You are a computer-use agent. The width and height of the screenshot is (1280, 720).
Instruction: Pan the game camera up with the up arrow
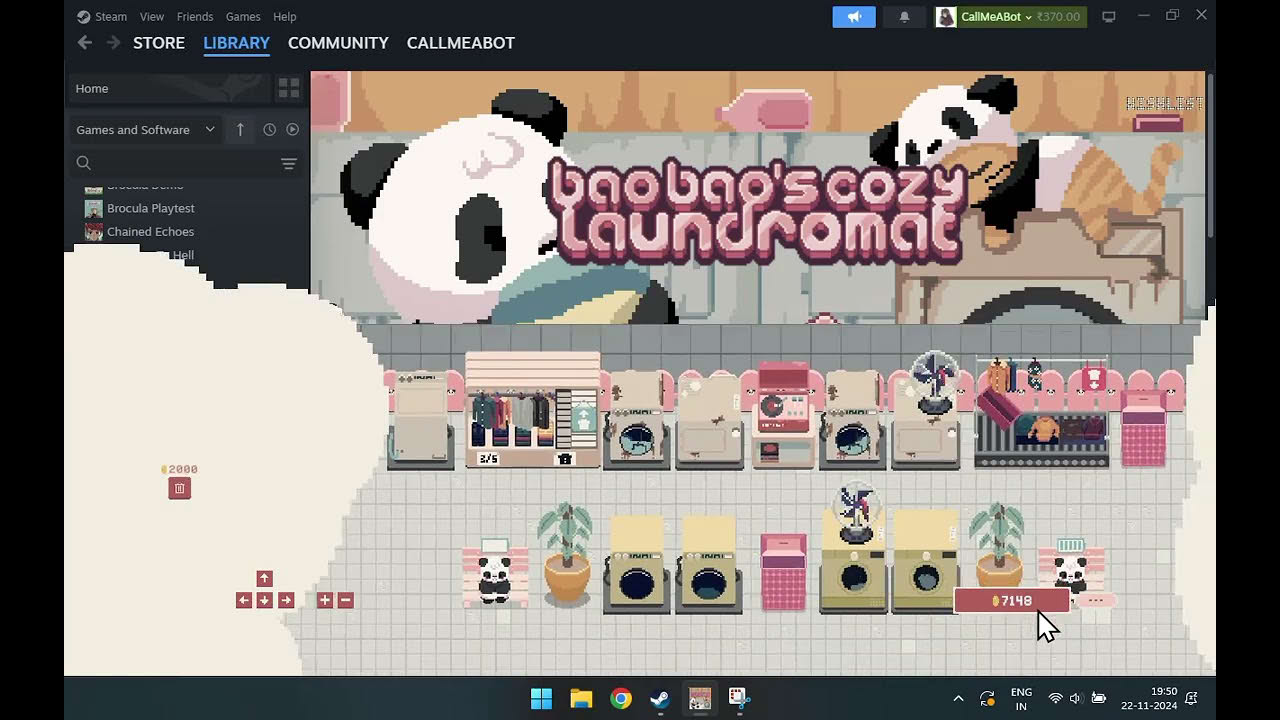pyautogui.click(x=264, y=579)
